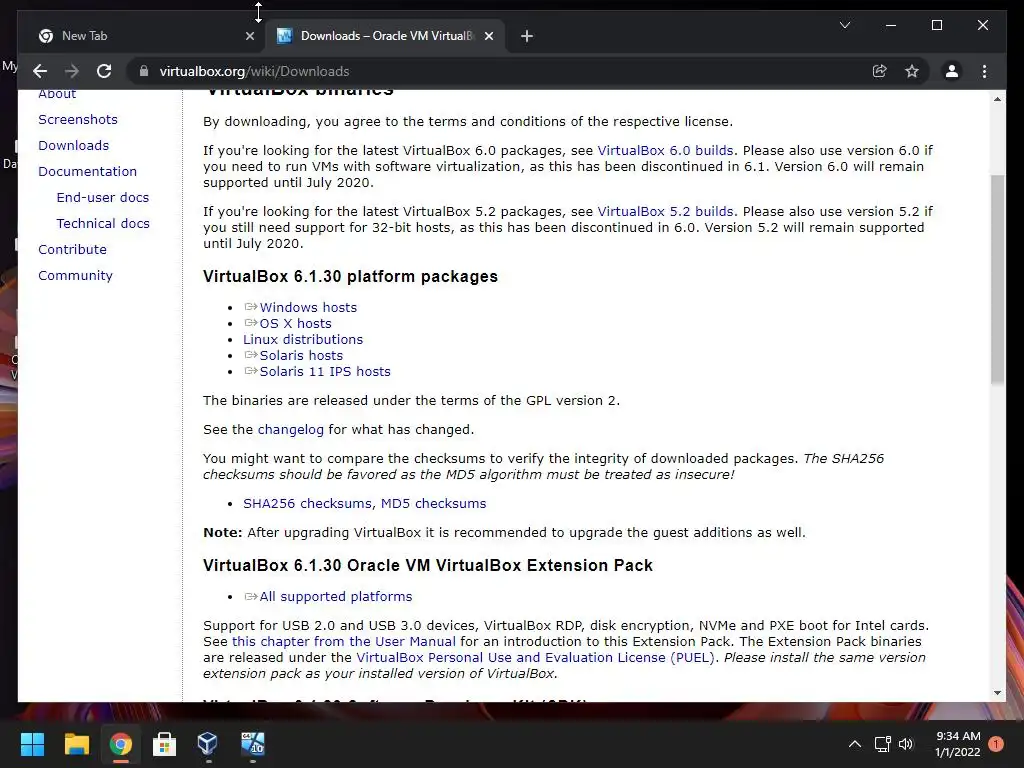Reload the Downloads page

104,71
